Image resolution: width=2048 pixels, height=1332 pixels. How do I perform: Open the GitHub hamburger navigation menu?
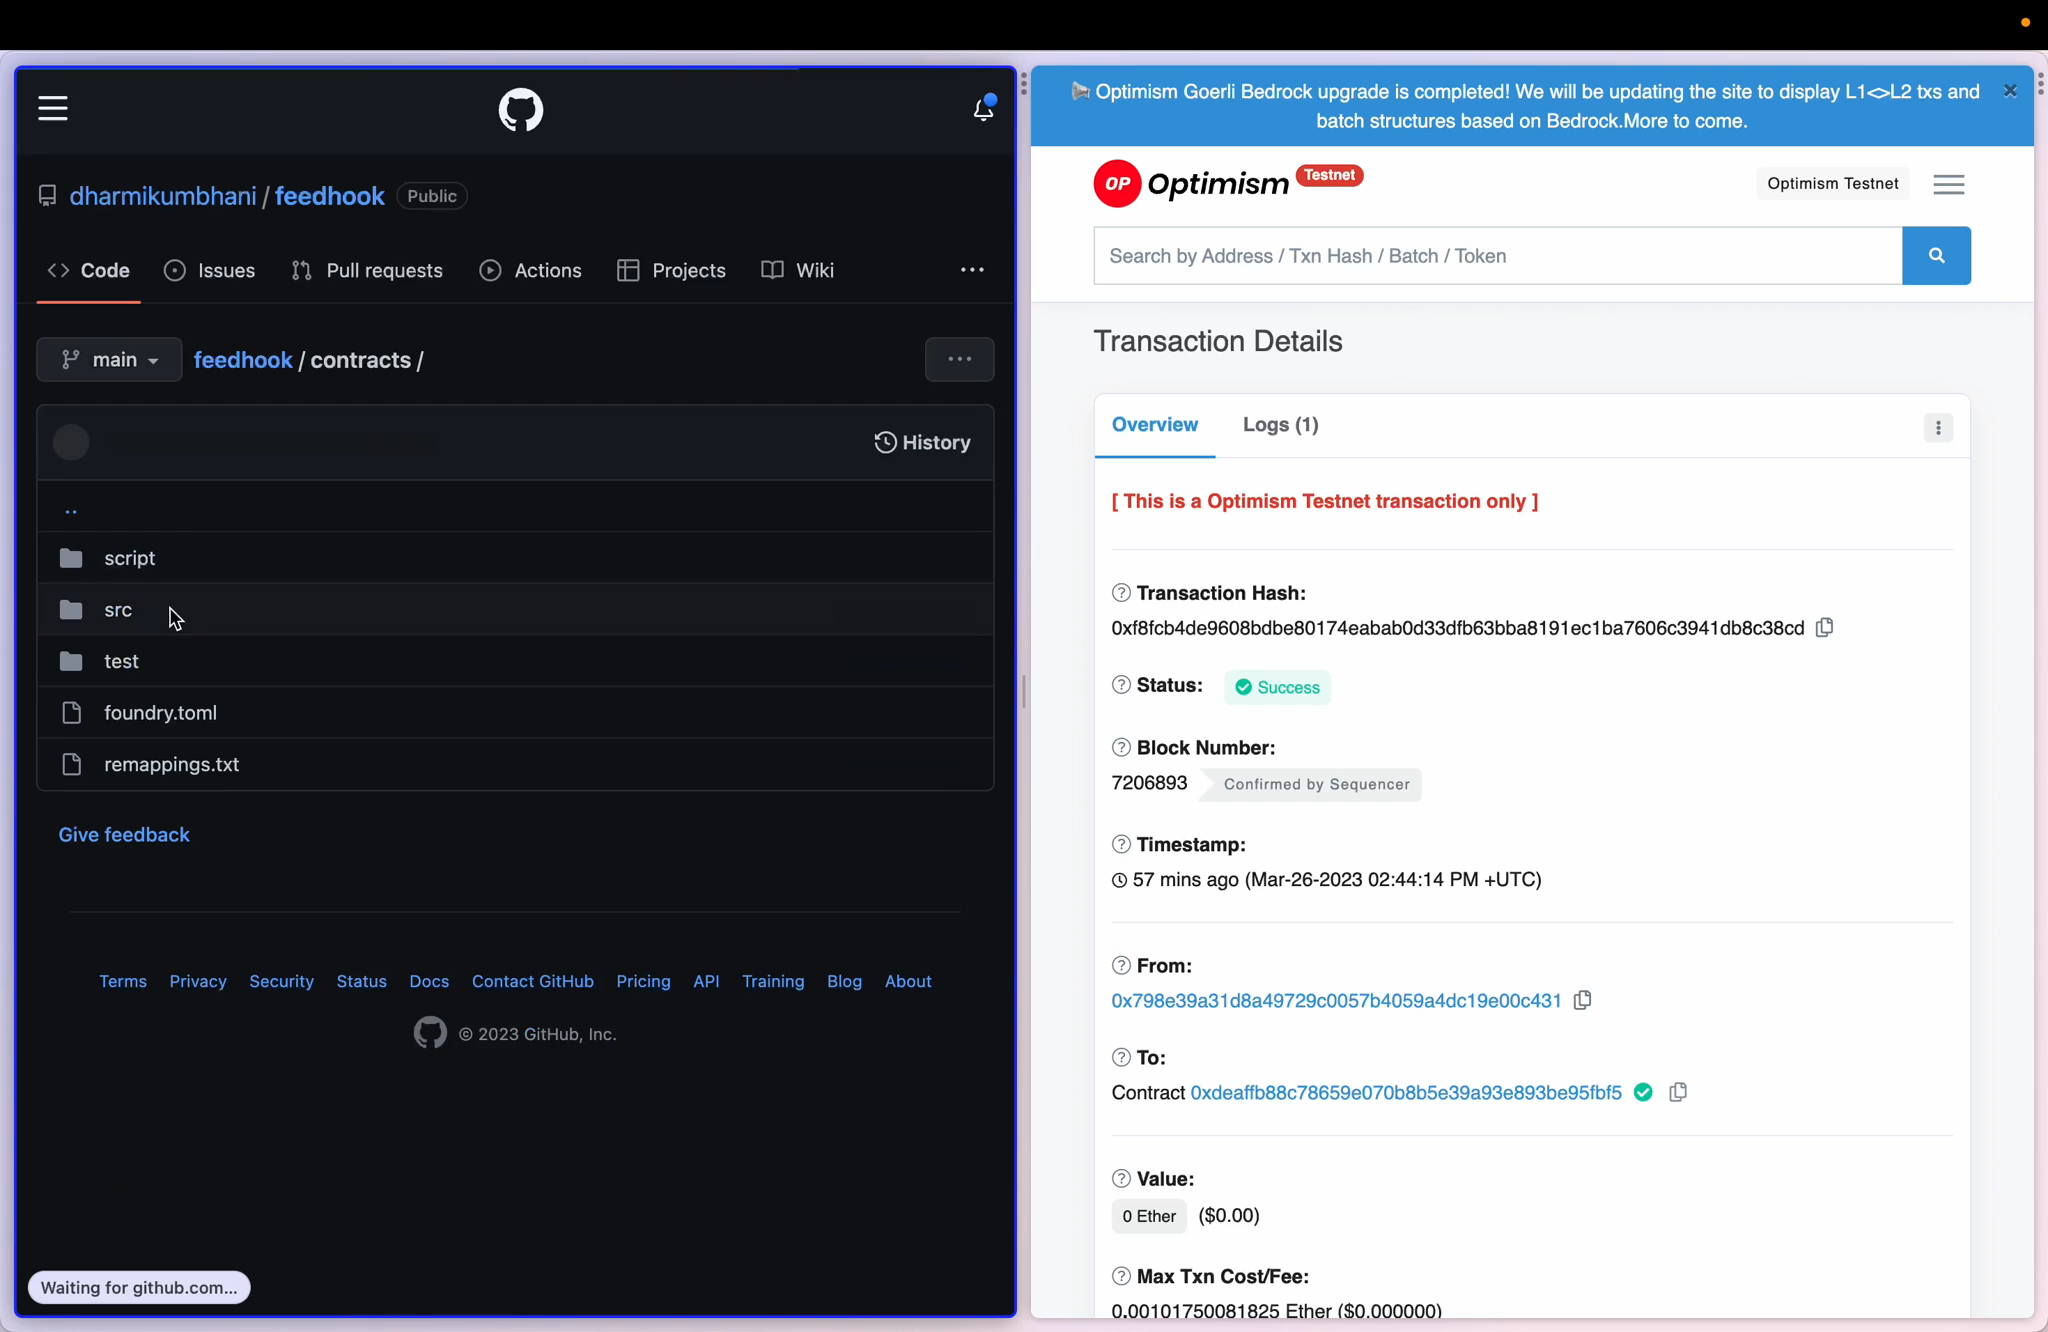pos(53,108)
